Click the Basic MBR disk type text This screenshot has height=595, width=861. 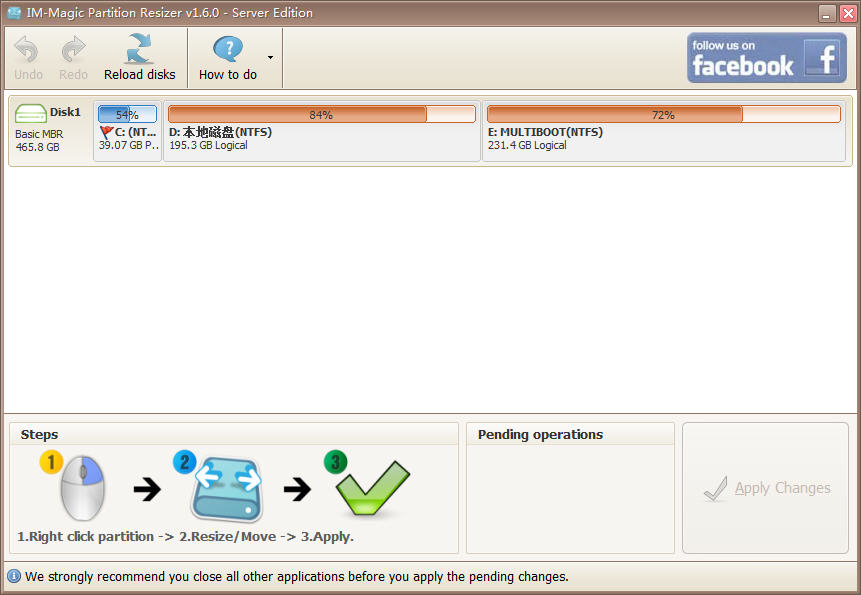pos(39,134)
